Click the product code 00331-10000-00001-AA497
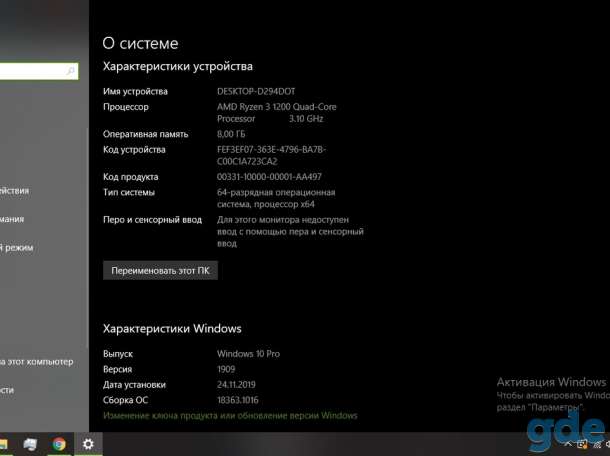610x456 pixels. coord(269,177)
